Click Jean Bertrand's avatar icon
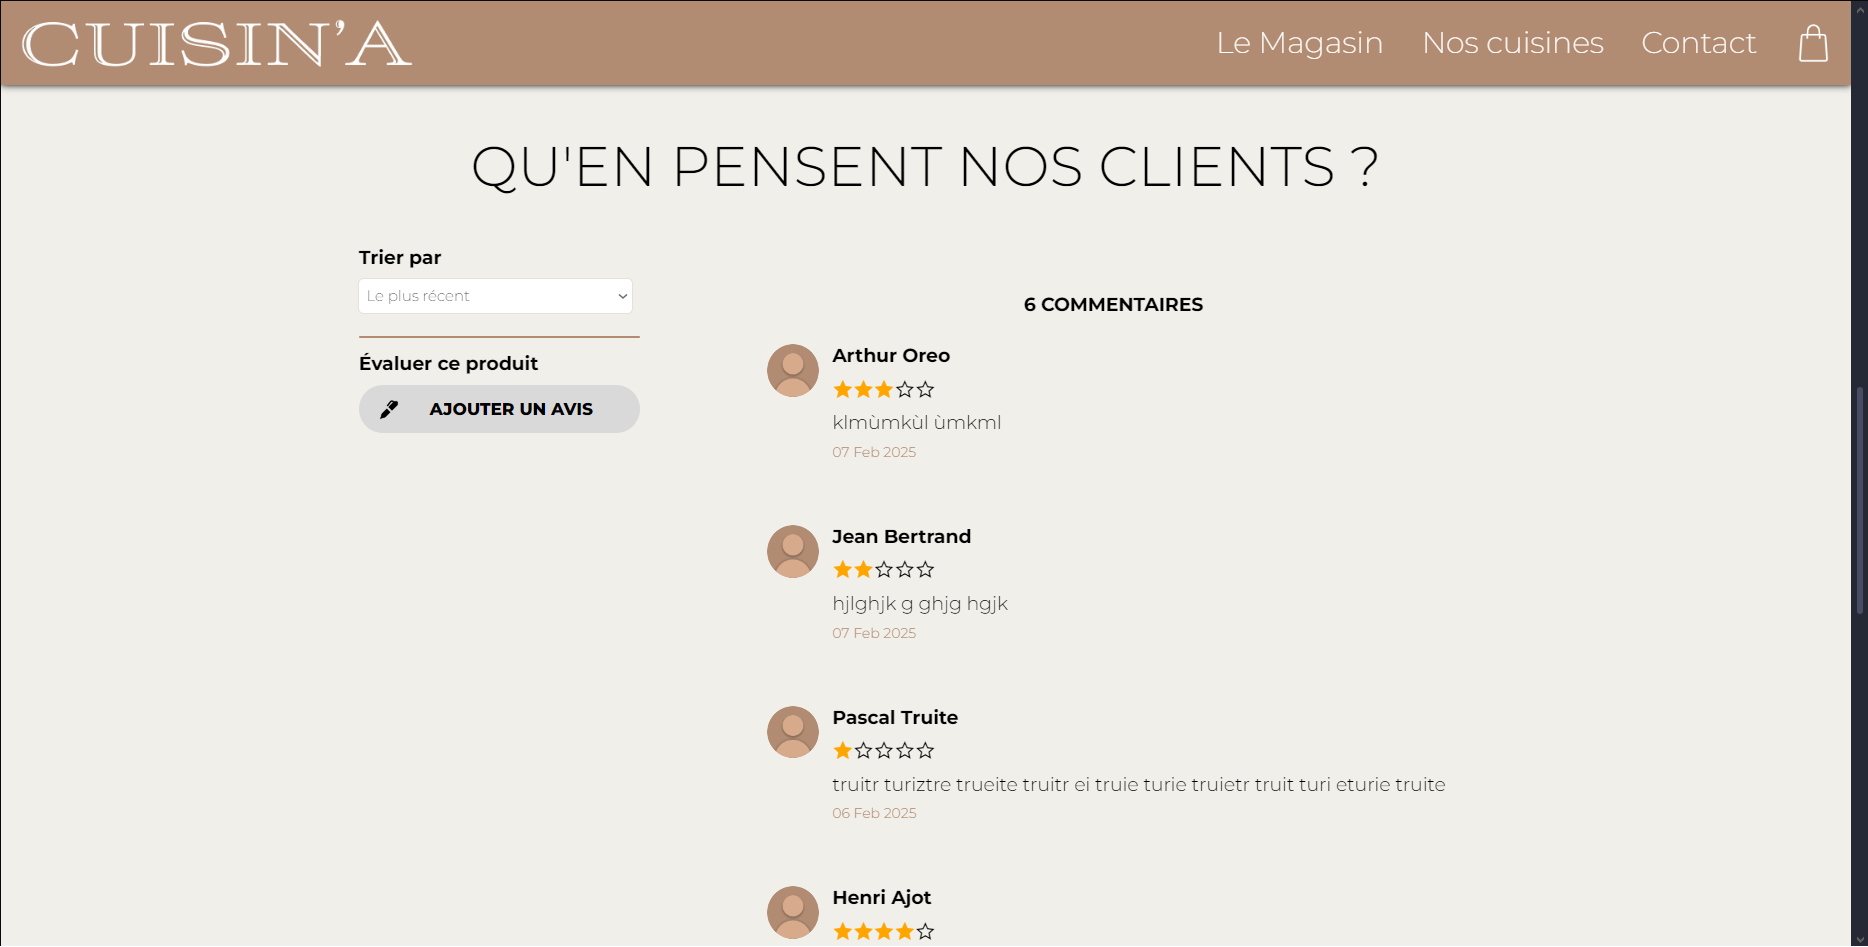This screenshot has height=947, width=1868. click(x=793, y=552)
